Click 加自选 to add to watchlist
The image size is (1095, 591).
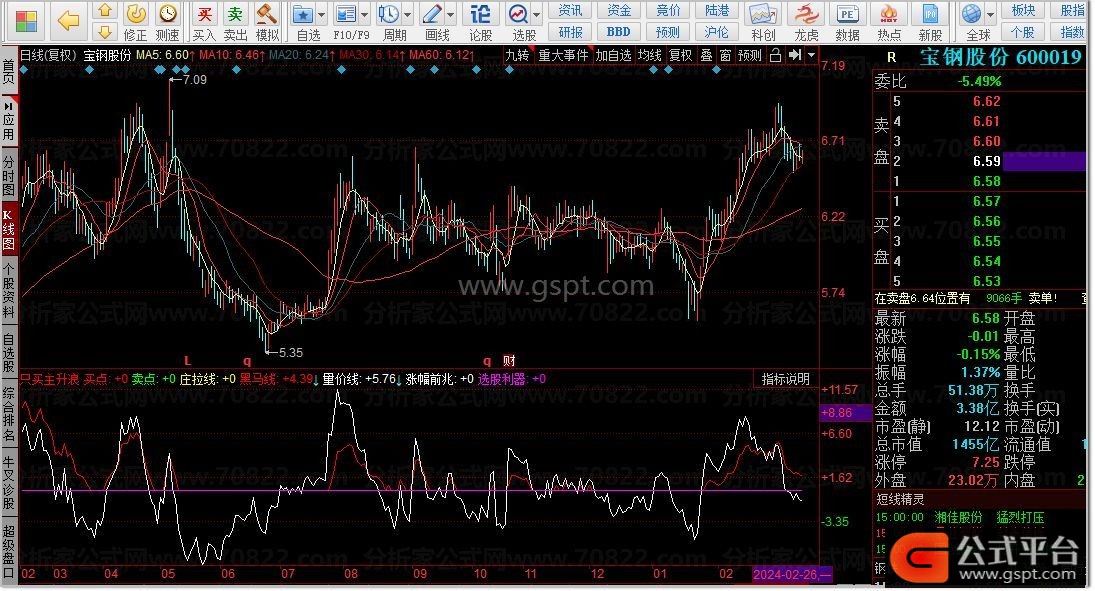[x=613, y=55]
